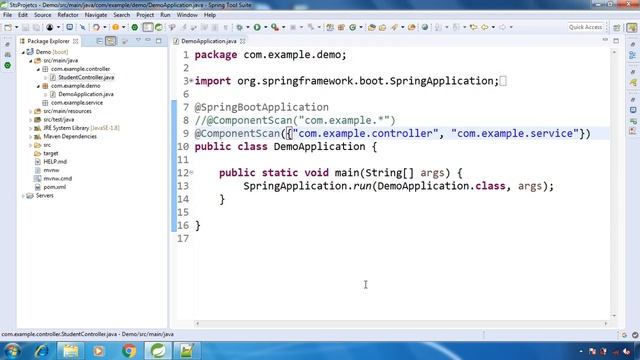Expand the Servers project node

[x=23, y=196]
